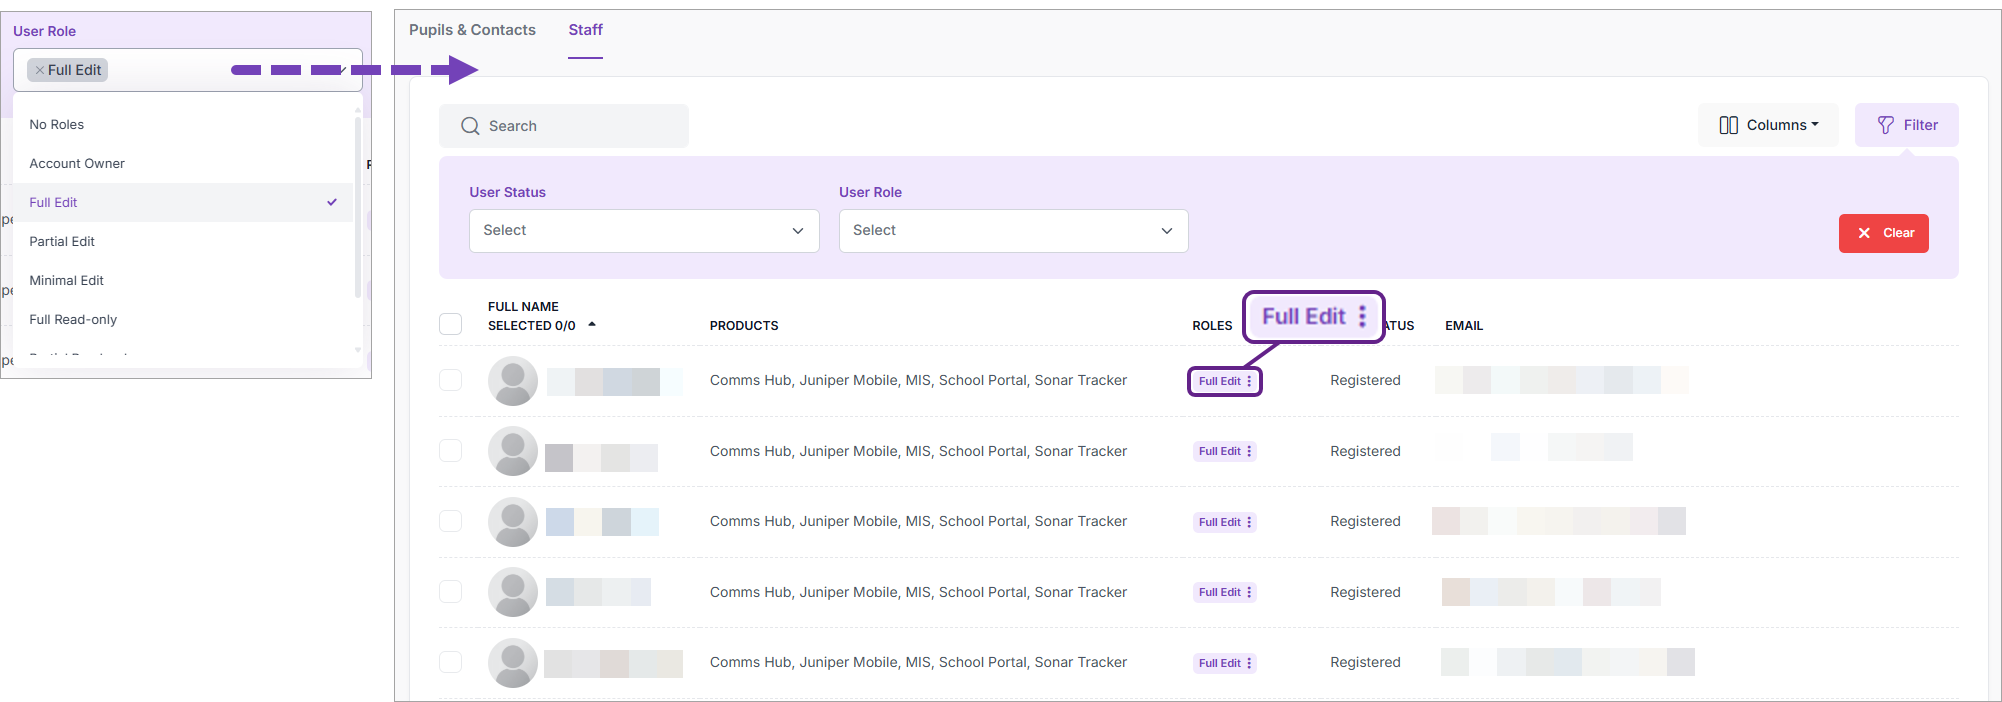Open the Columns chooser
Viewport: 2002px width, 702px height.
1768,125
